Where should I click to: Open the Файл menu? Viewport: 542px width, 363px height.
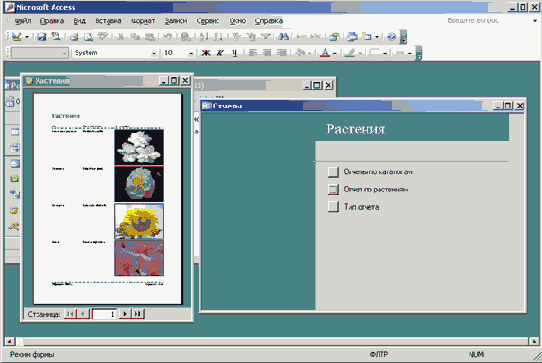(x=22, y=21)
